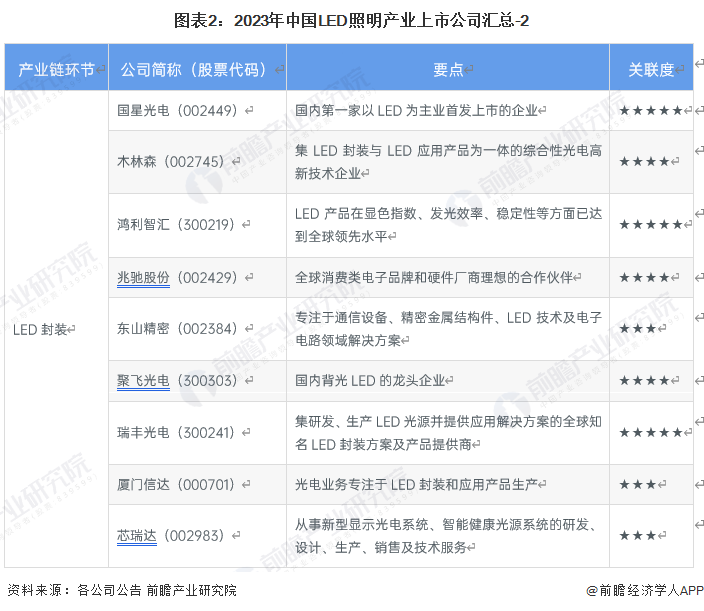
Task: Click the three-star rating for 东山精密
Action: pos(638,329)
